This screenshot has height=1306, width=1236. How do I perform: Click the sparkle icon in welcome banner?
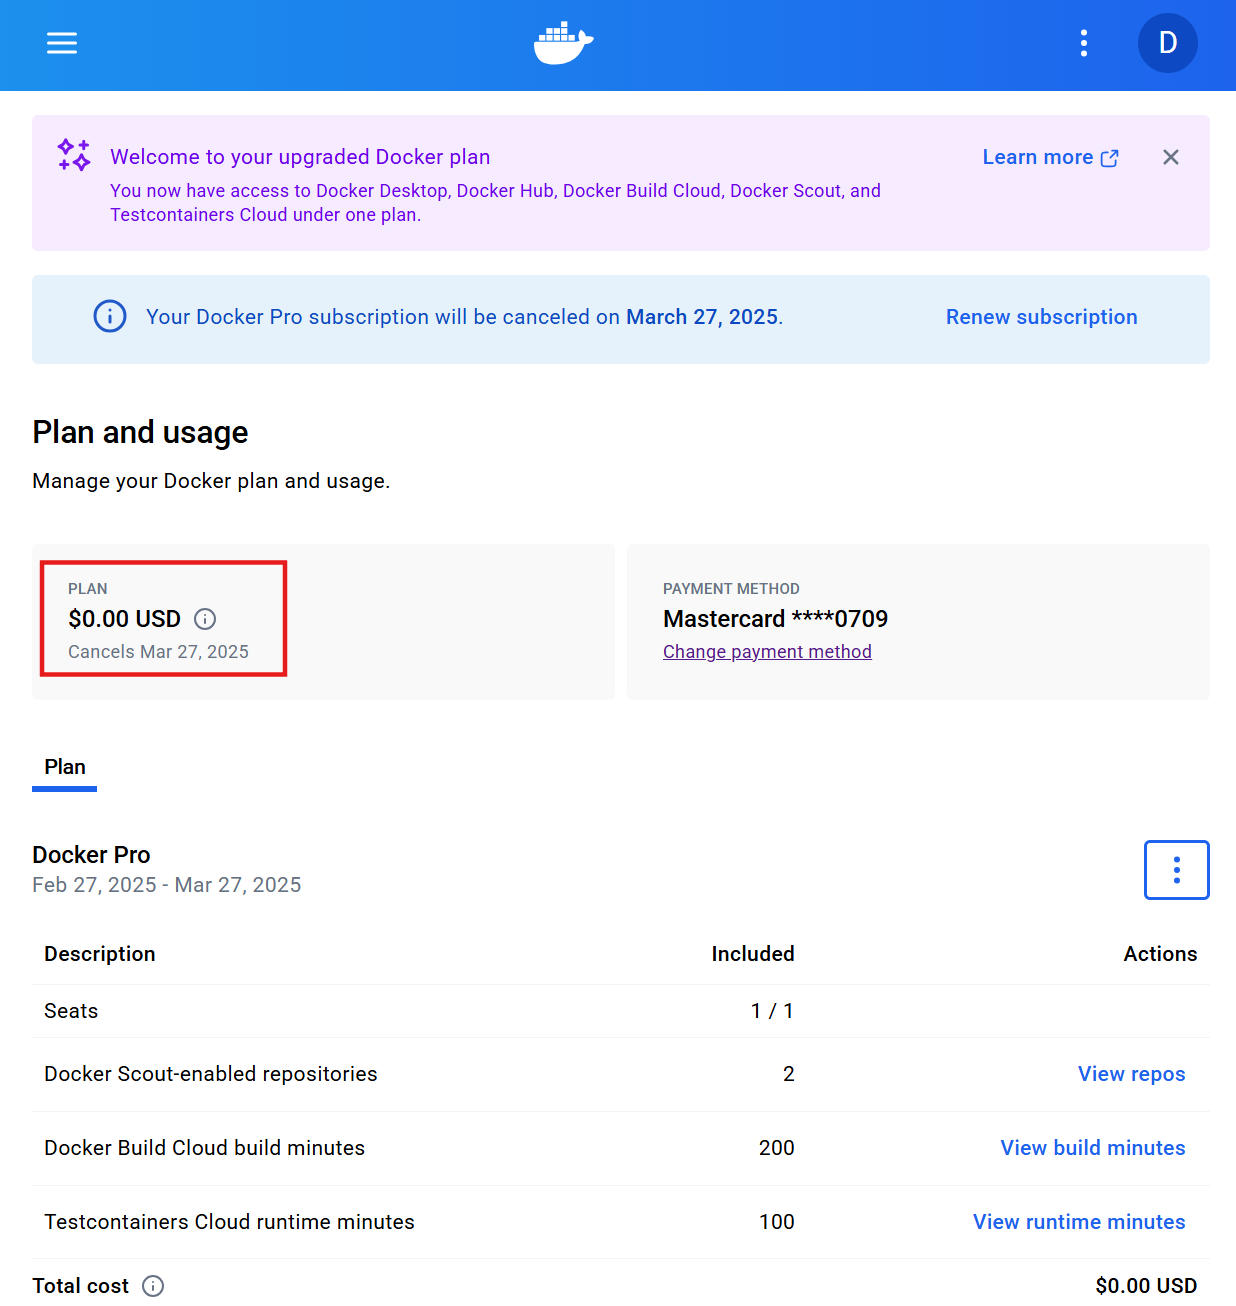tap(74, 155)
